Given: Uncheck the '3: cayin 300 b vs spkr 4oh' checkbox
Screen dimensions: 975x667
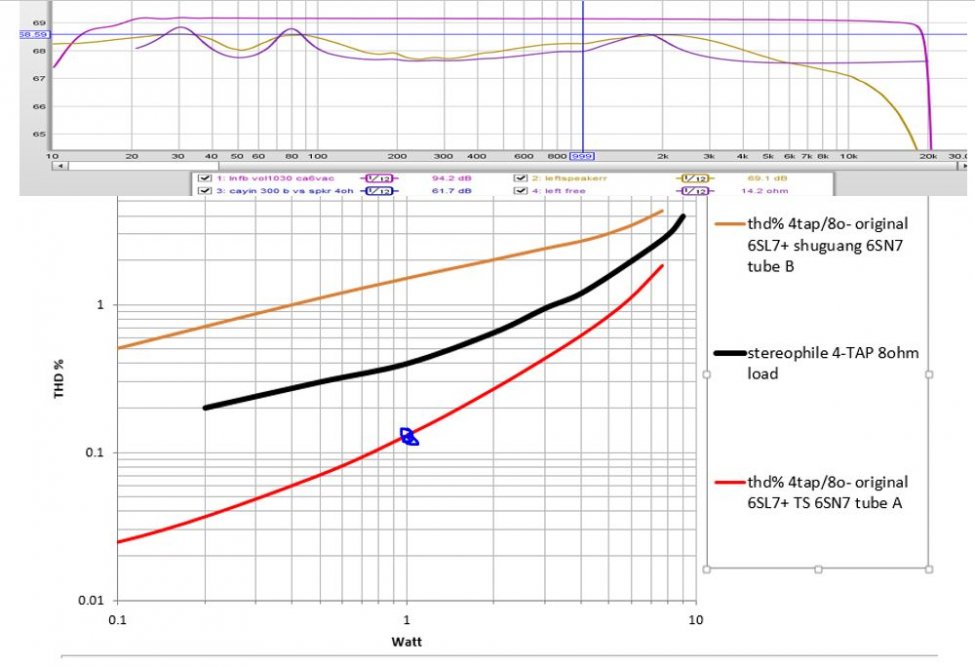Looking at the screenshot, I should pyautogui.click(x=205, y=191).
